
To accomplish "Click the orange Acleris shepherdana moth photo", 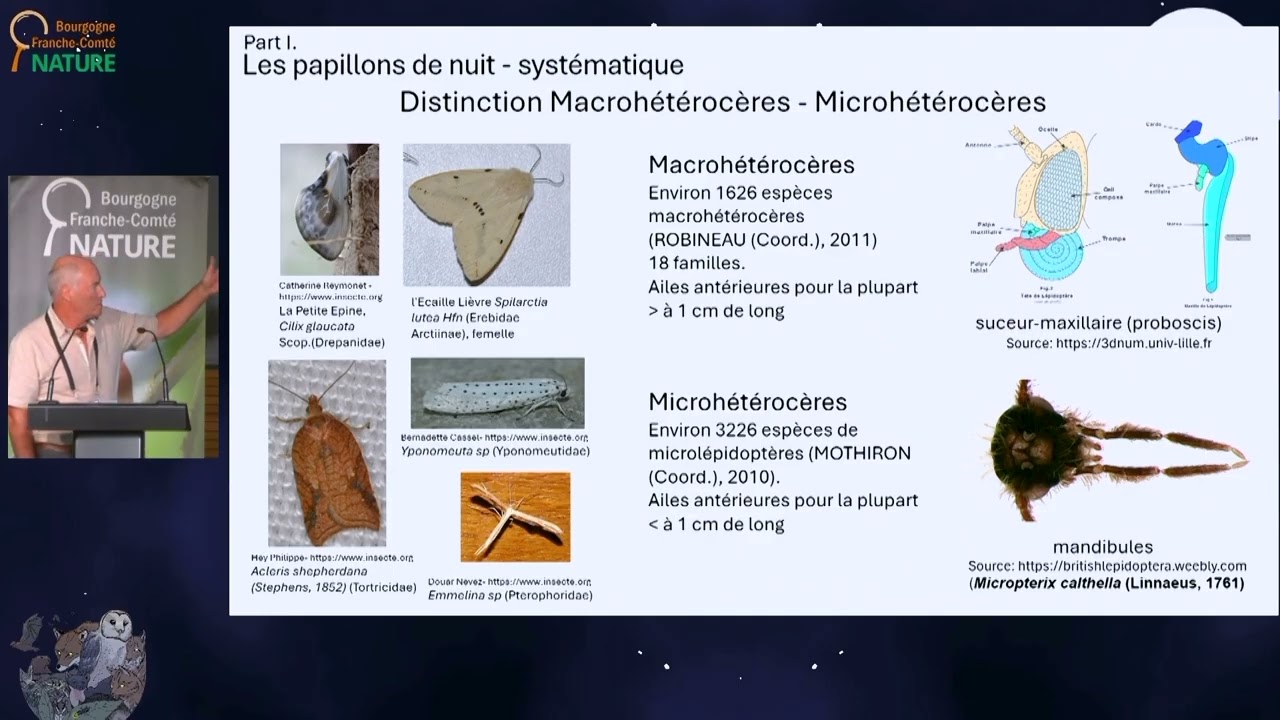I will pyautogui.click(x=327, y=453).
